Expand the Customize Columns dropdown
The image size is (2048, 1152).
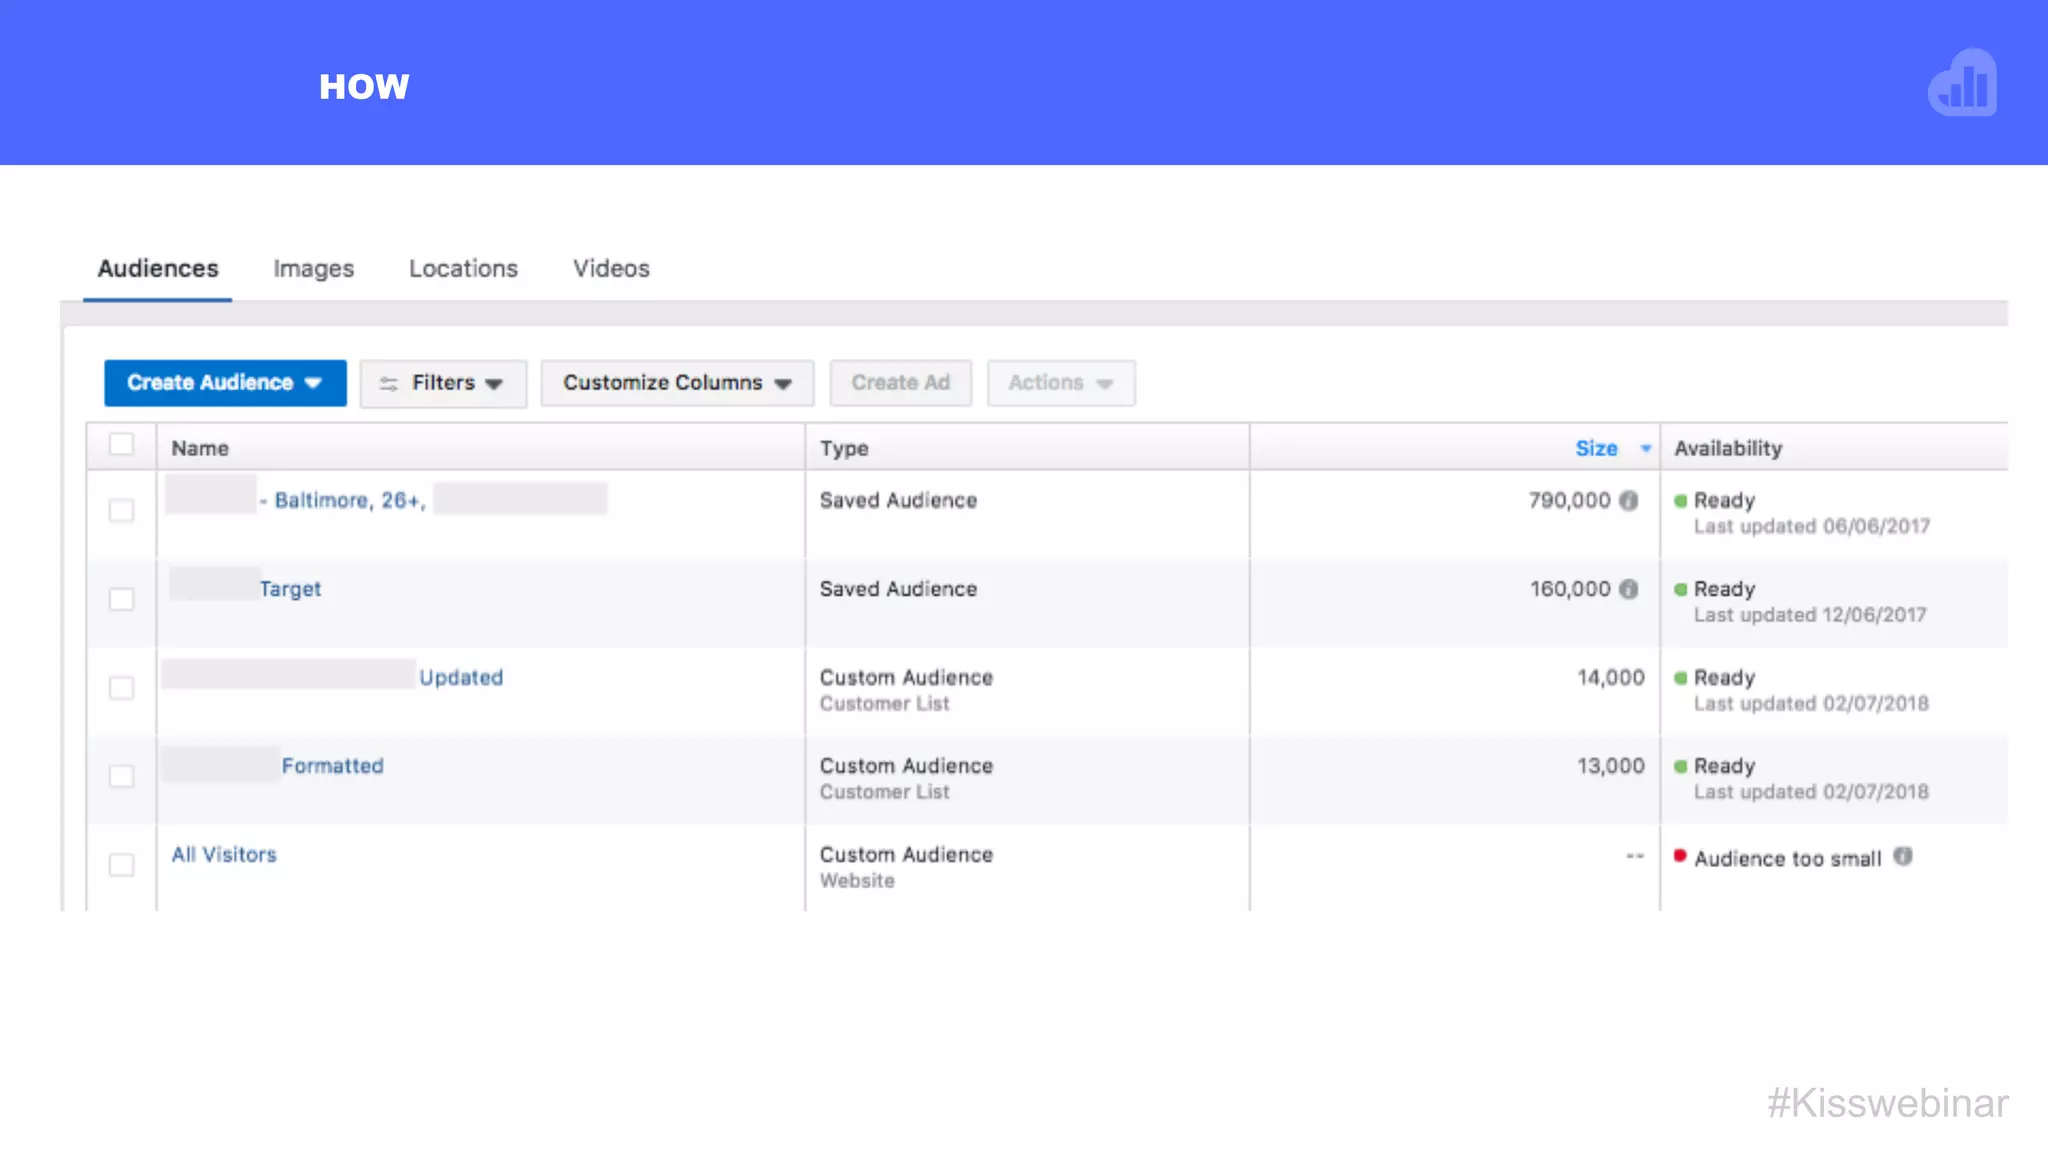[x=677, y=383]
